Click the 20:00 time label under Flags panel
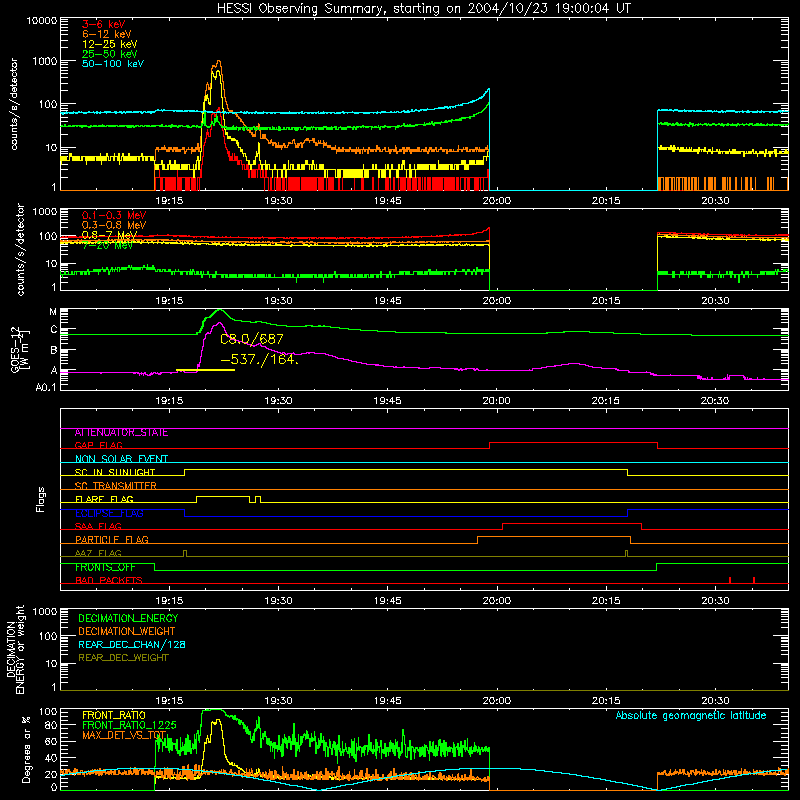This screenshot has height=800, width=800. coord(496,601)
